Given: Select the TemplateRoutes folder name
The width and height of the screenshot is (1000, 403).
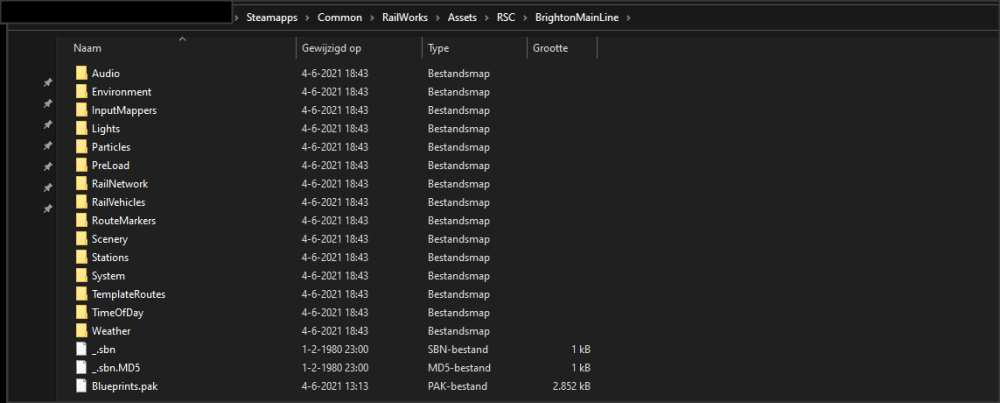Looking at the screenshot, I should [128, 294].
